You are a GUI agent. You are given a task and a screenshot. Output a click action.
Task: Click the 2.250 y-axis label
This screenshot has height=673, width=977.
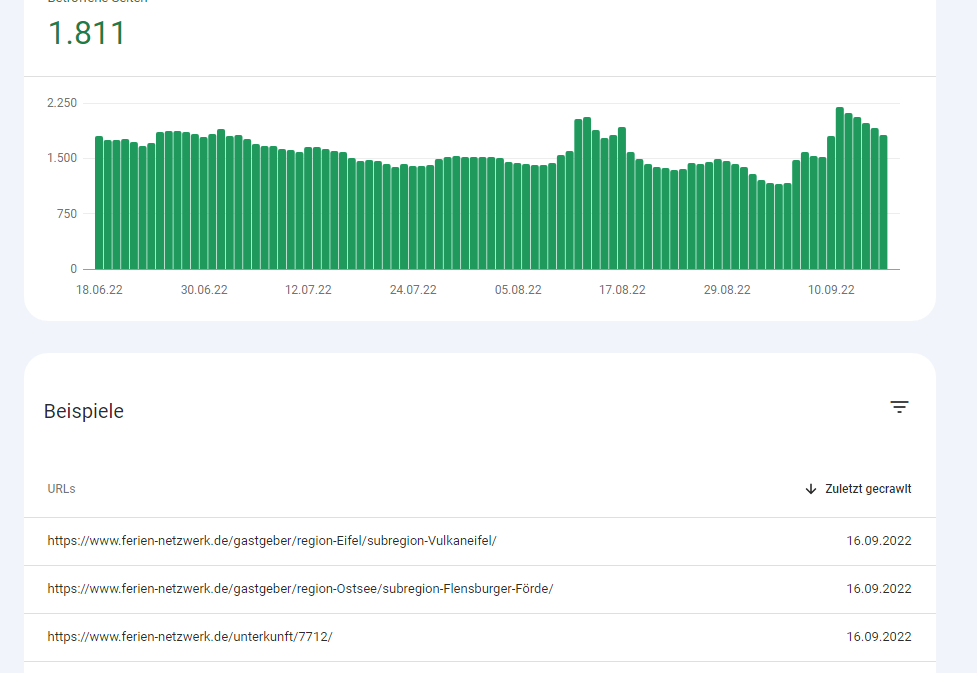coord(62,103)
